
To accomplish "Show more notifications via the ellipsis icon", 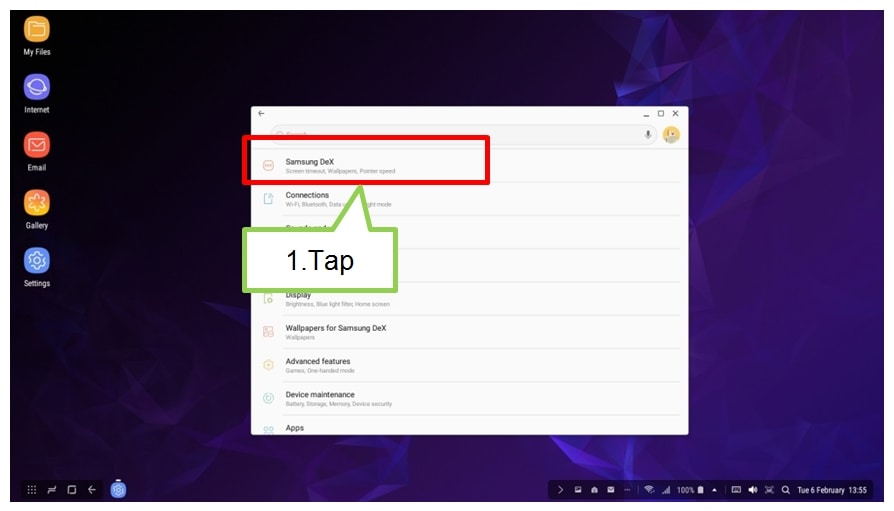I will 627,489.
